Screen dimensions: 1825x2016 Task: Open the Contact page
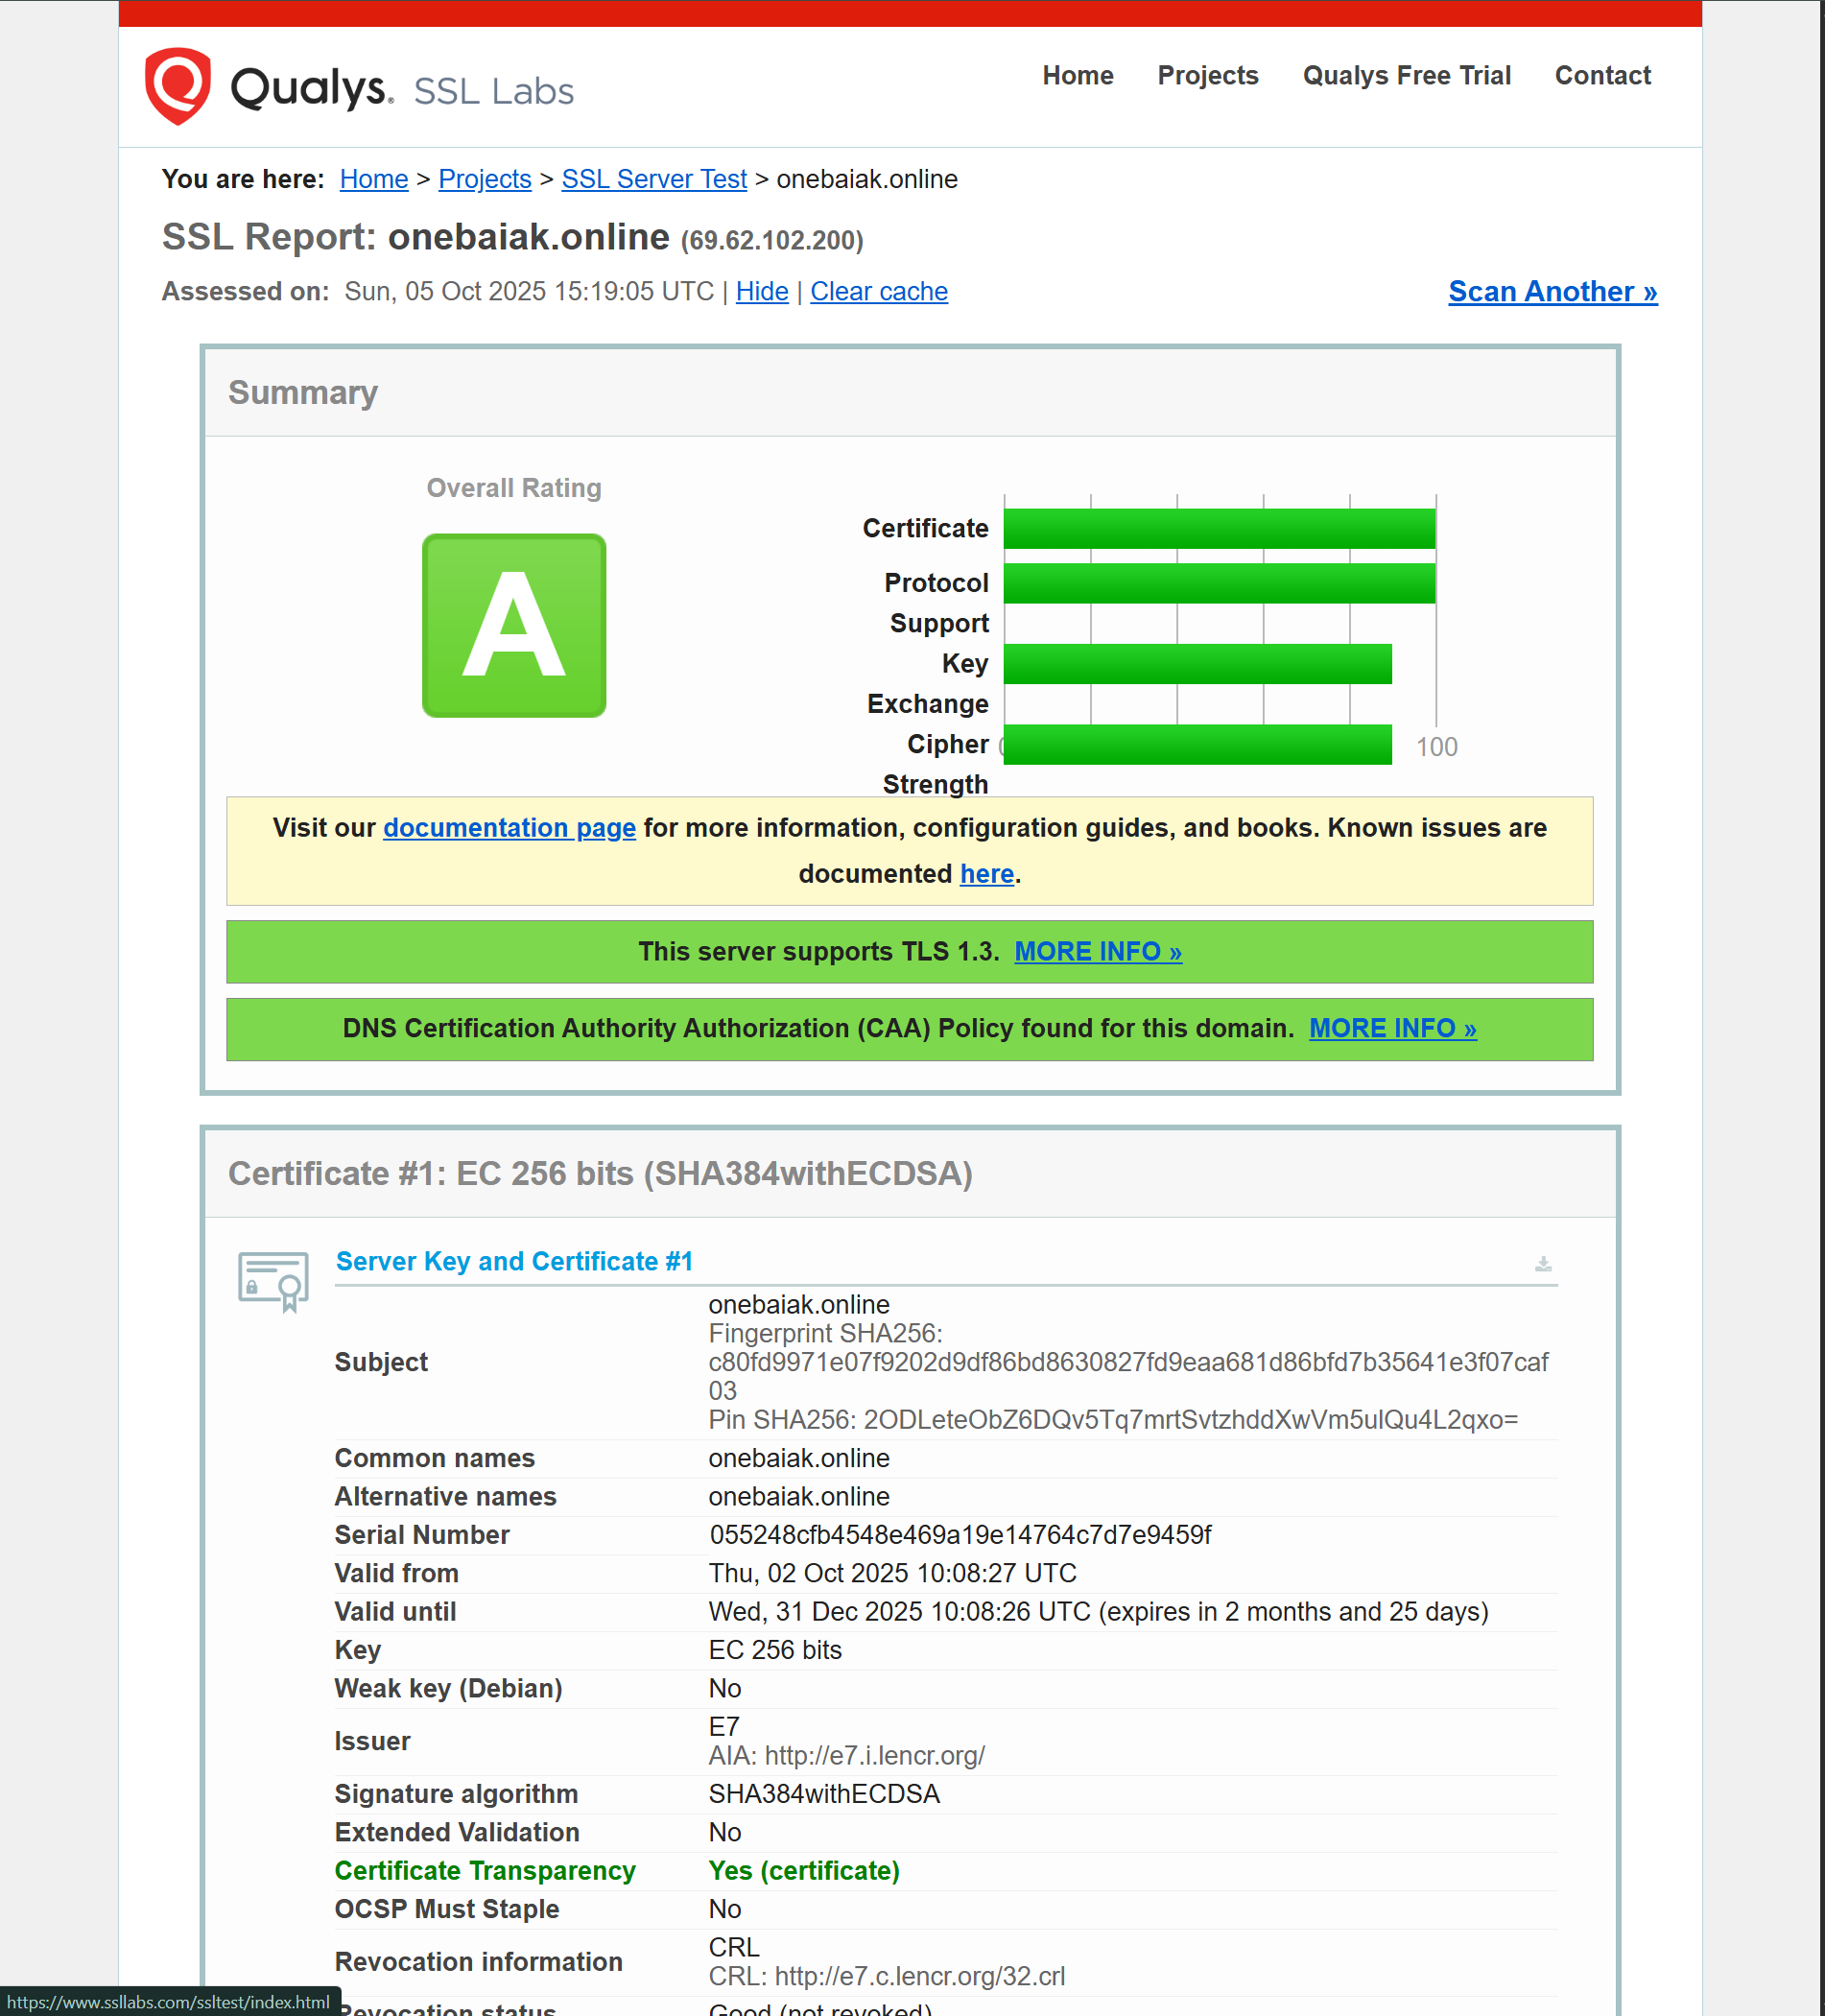1602,76
